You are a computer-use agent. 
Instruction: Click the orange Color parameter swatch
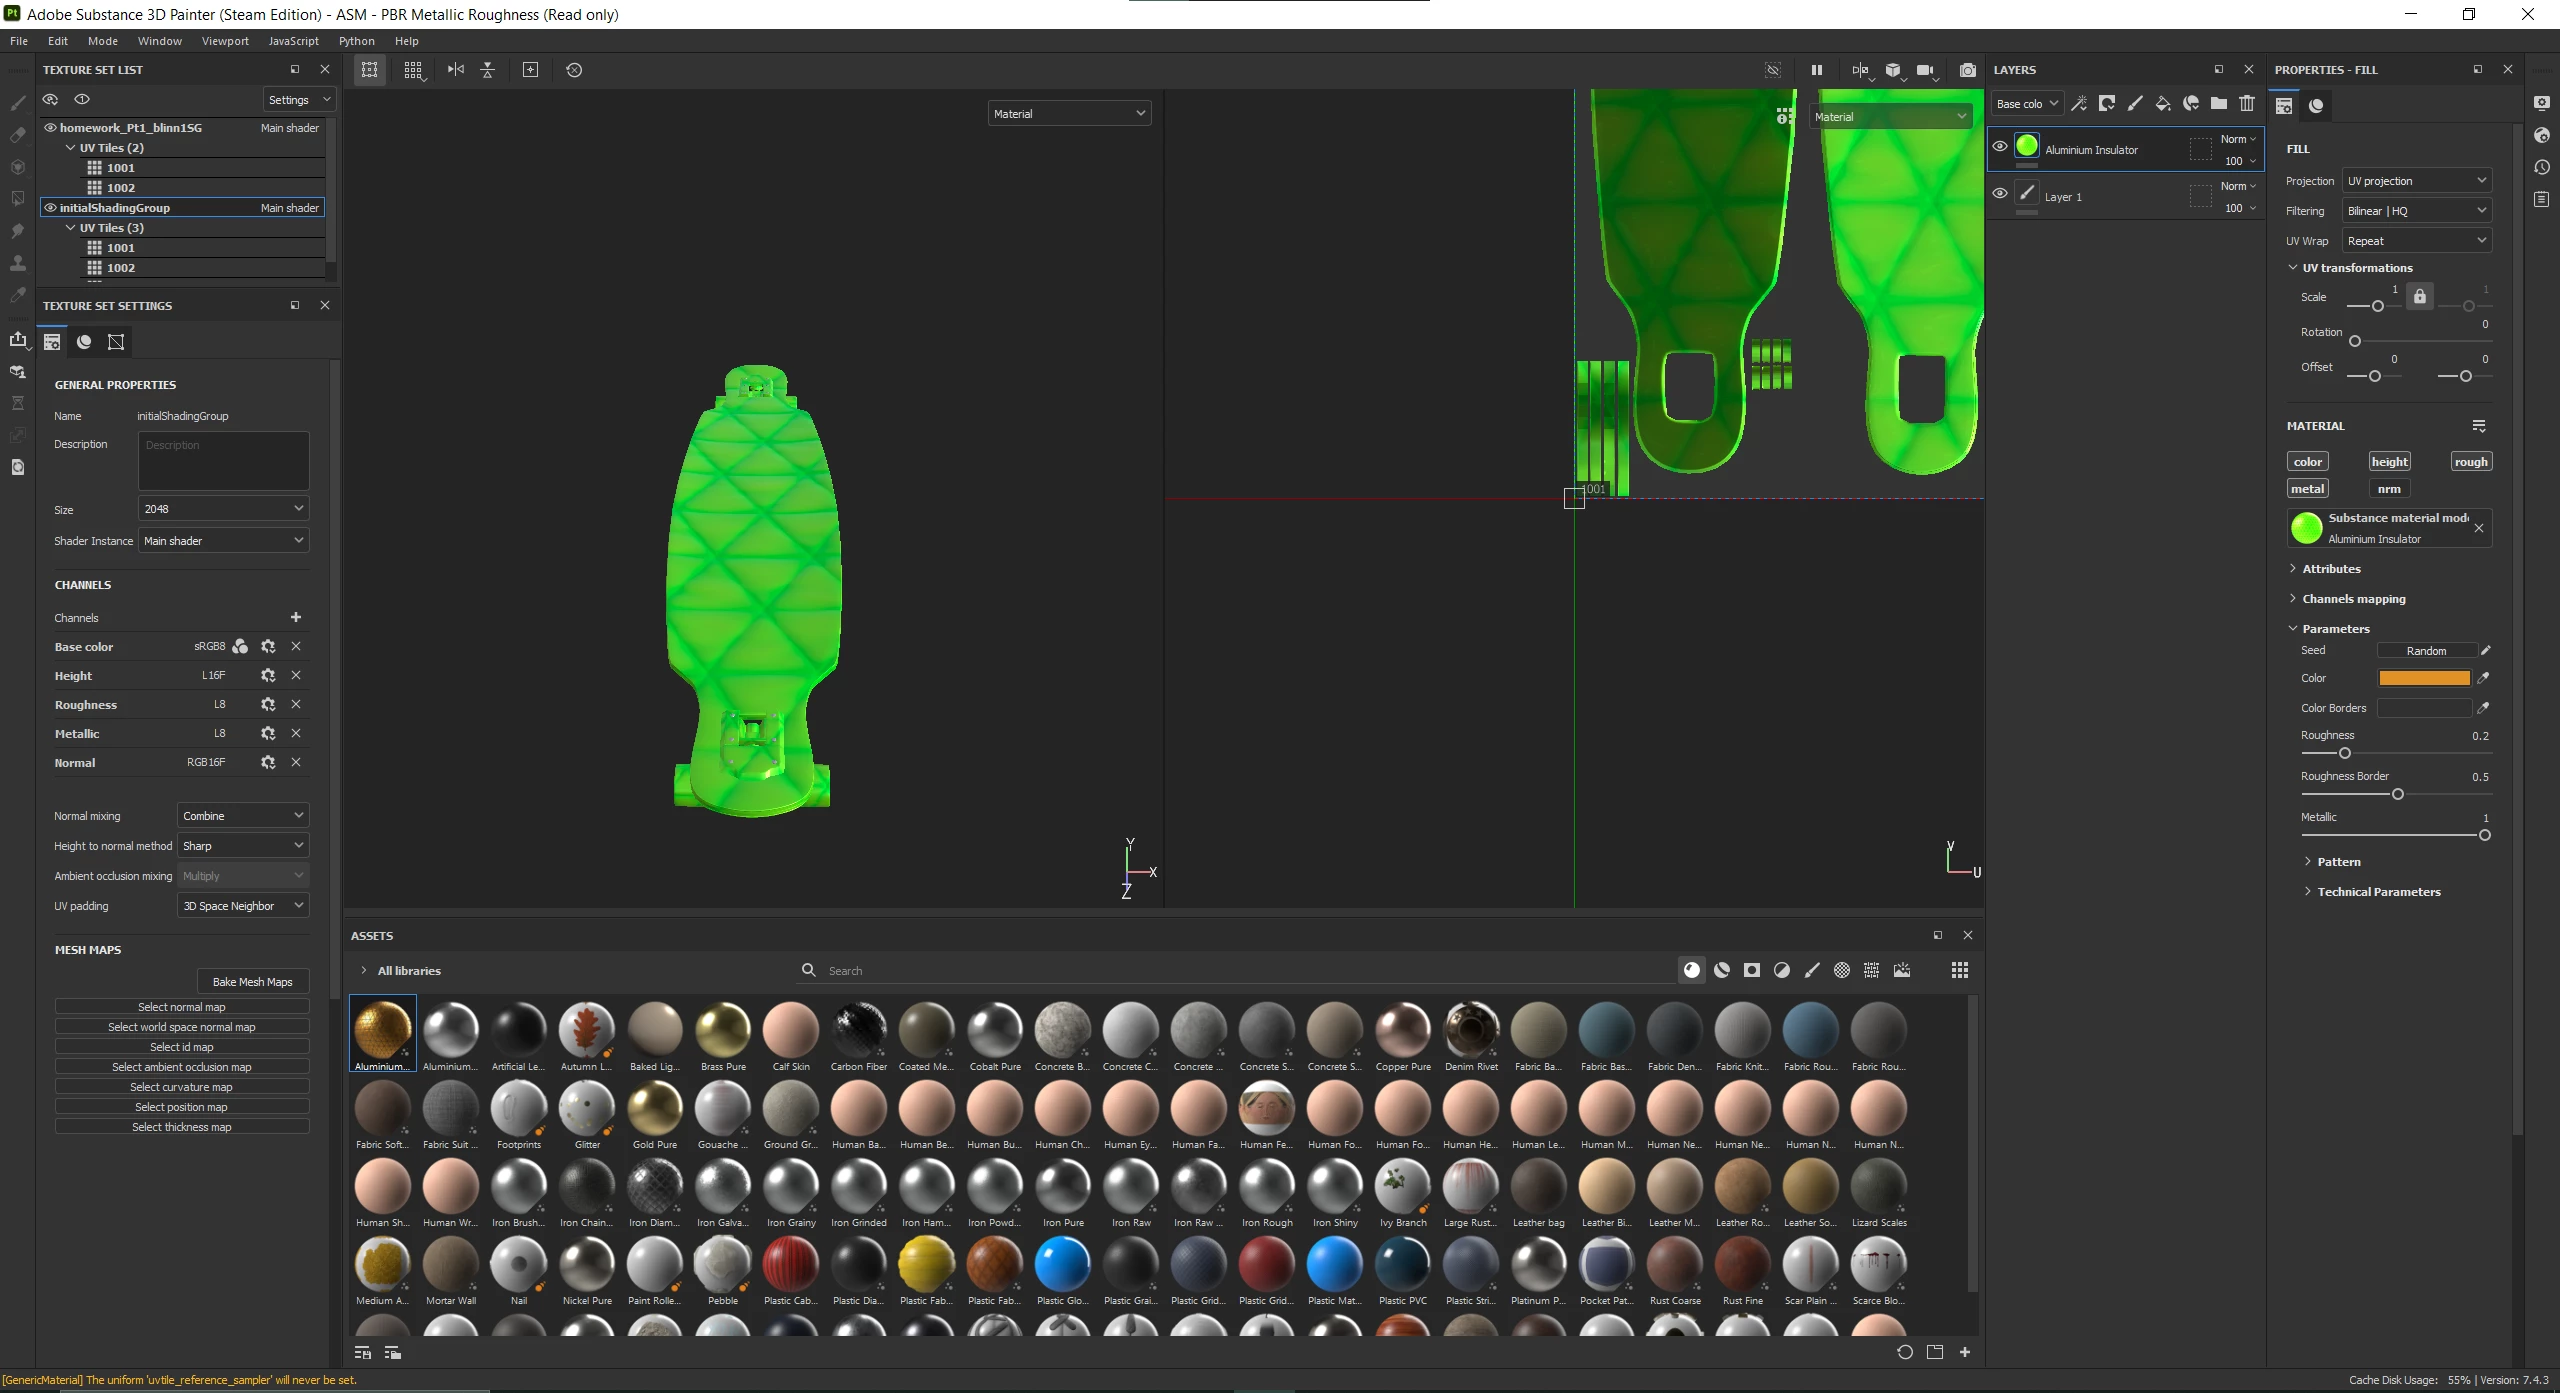[2424, 678]
